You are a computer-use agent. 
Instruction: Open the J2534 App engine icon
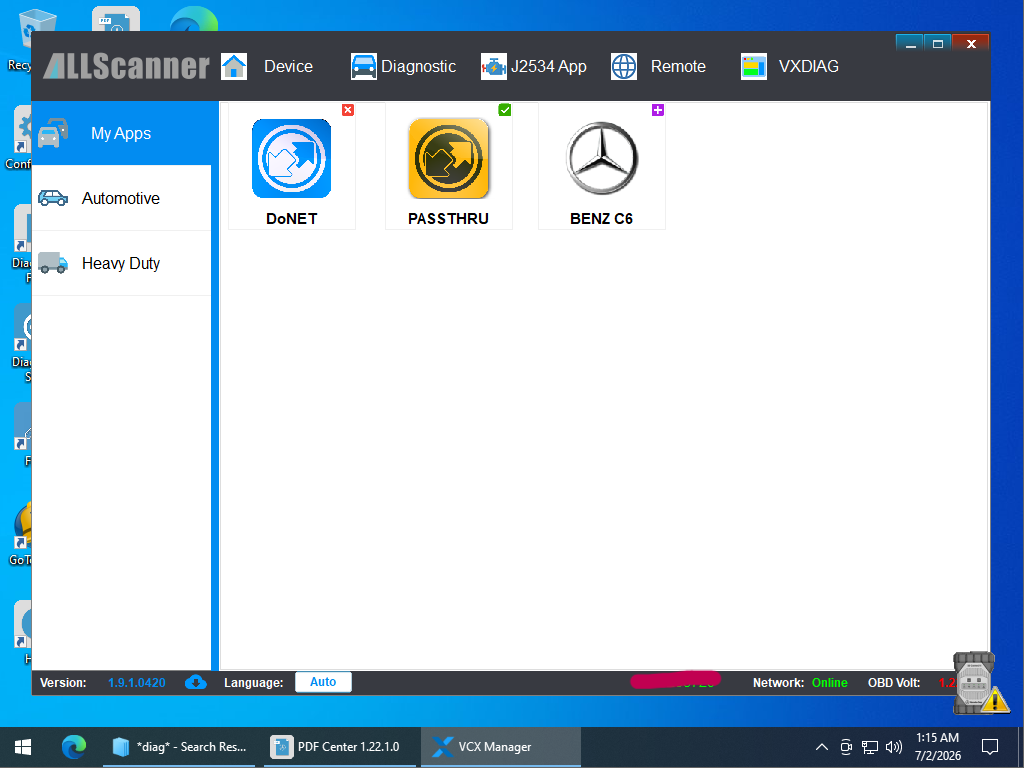point(494,67)
